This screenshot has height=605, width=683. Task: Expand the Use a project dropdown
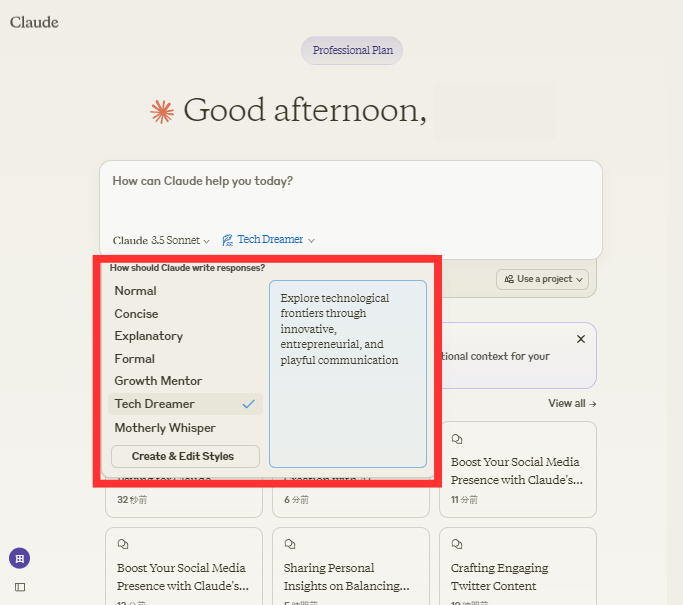pyautogui.click(x=545, y=279)
